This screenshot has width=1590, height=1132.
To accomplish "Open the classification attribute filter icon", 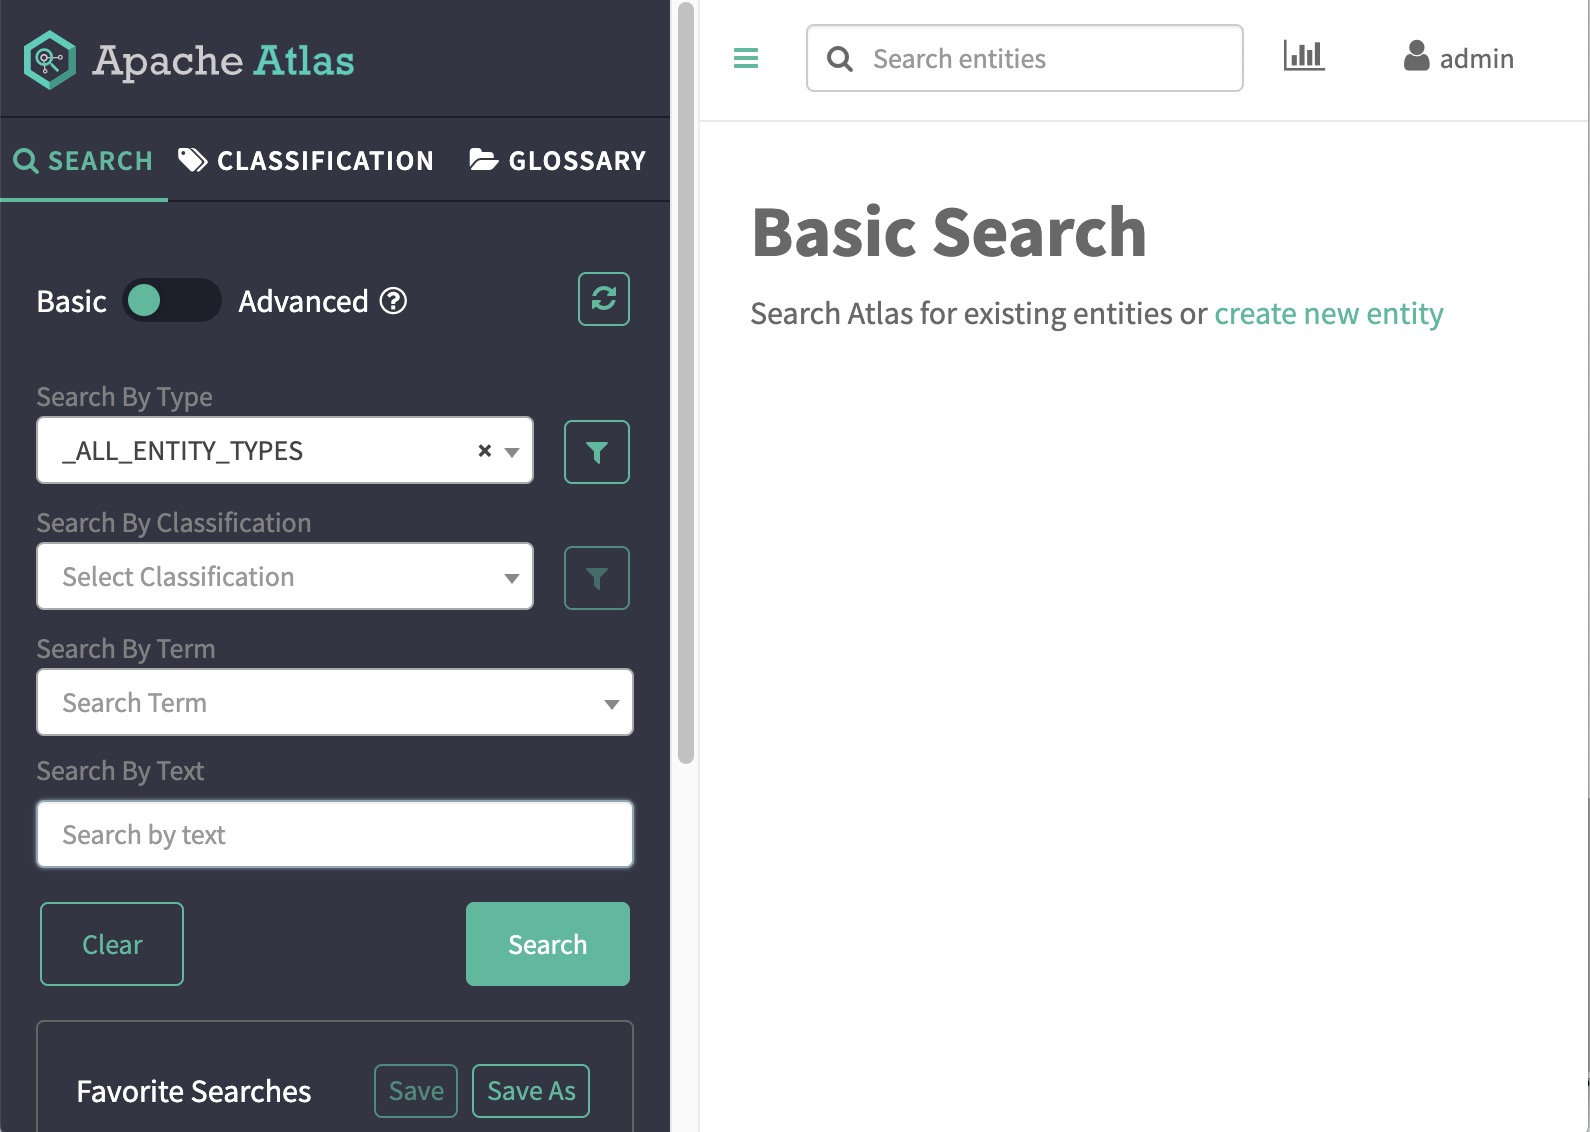I will click(x=597, y=578).
